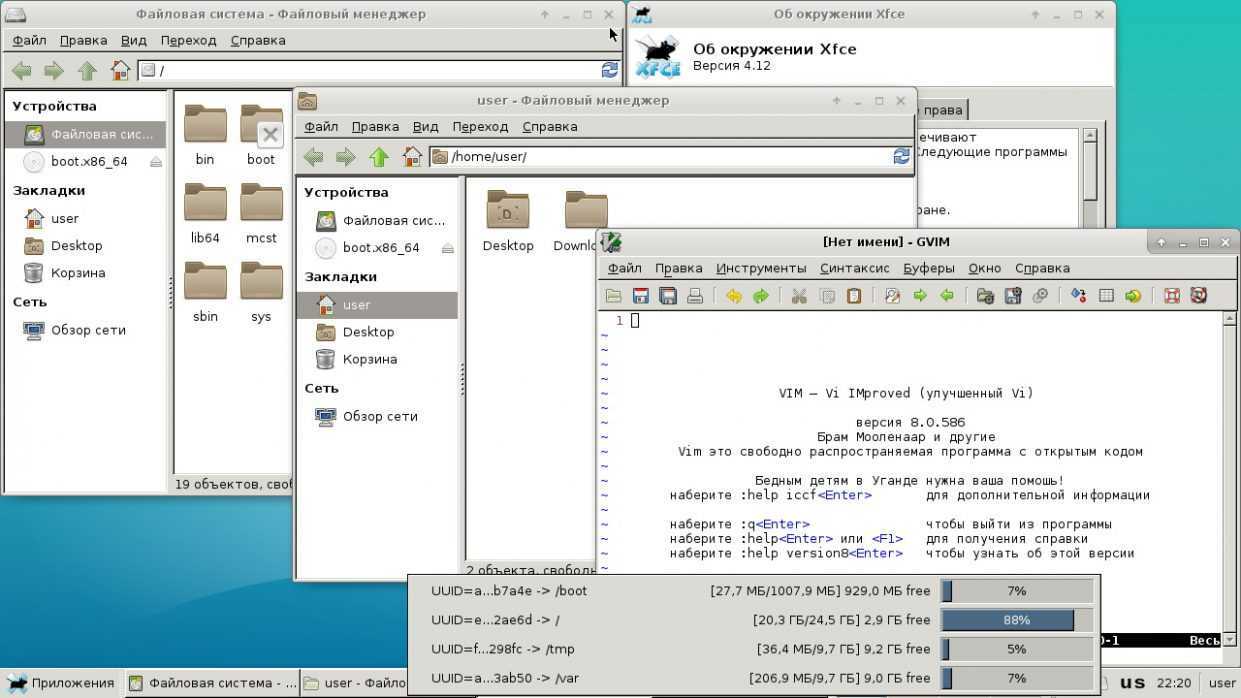Open the Приложения applications menu
1241x698 pixels.
click(x=61, y=683)
